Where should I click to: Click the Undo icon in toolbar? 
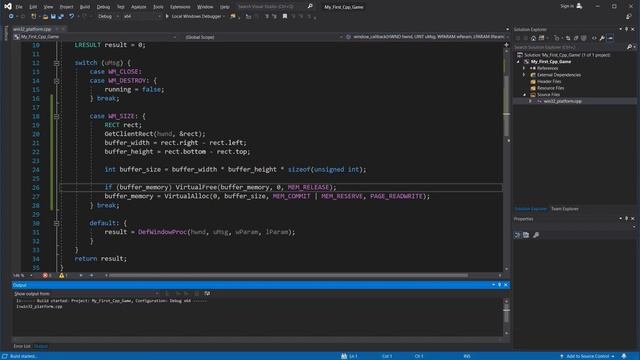coord(72,16)
